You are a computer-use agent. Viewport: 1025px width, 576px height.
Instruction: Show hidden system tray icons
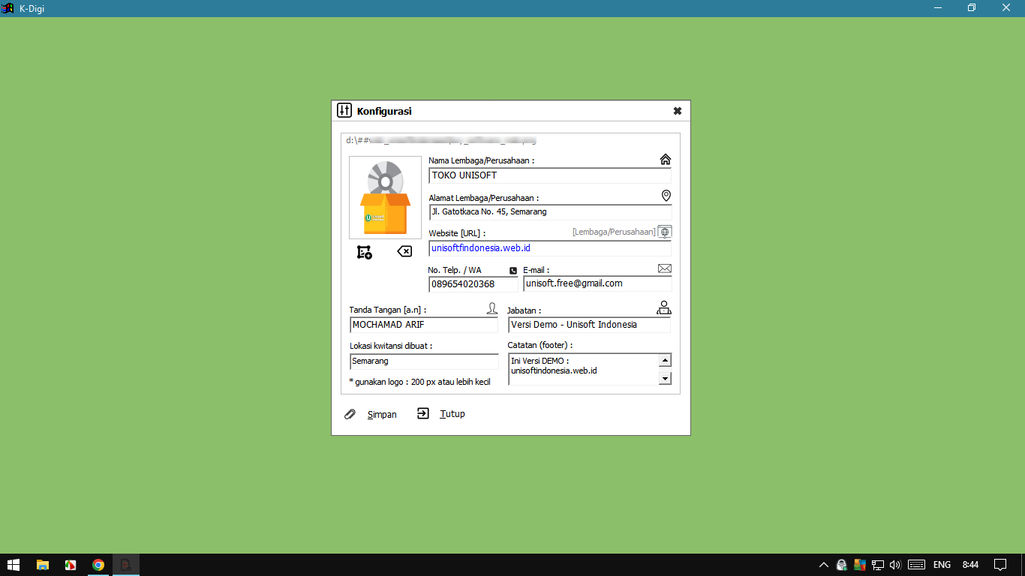coord(823,565)
